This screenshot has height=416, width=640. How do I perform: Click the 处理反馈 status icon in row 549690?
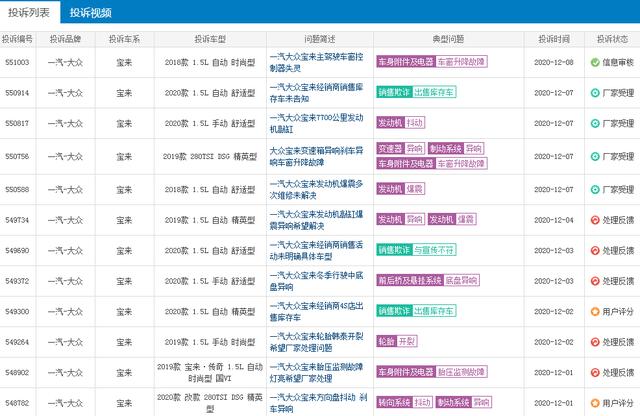[x=595, y=250]
